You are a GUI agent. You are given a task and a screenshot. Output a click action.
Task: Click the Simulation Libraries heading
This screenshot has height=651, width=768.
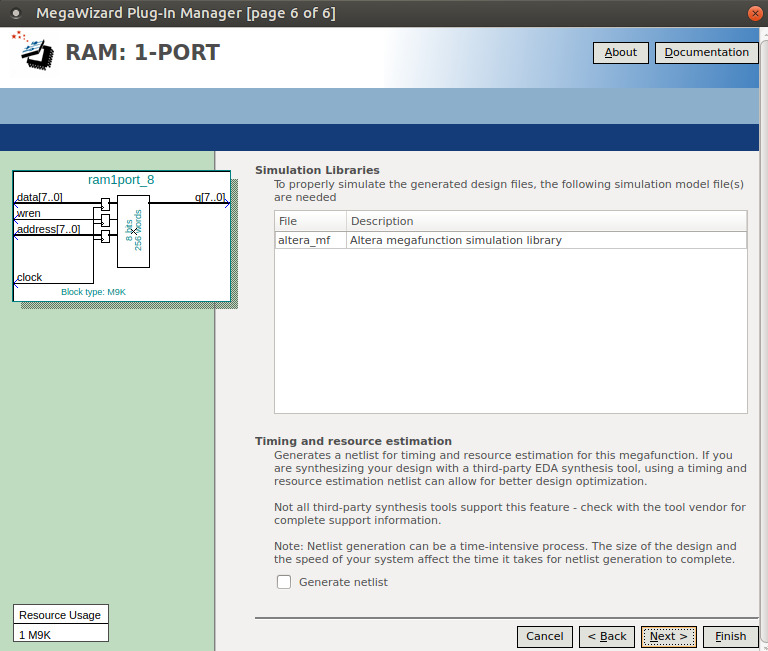click(317, 170)
